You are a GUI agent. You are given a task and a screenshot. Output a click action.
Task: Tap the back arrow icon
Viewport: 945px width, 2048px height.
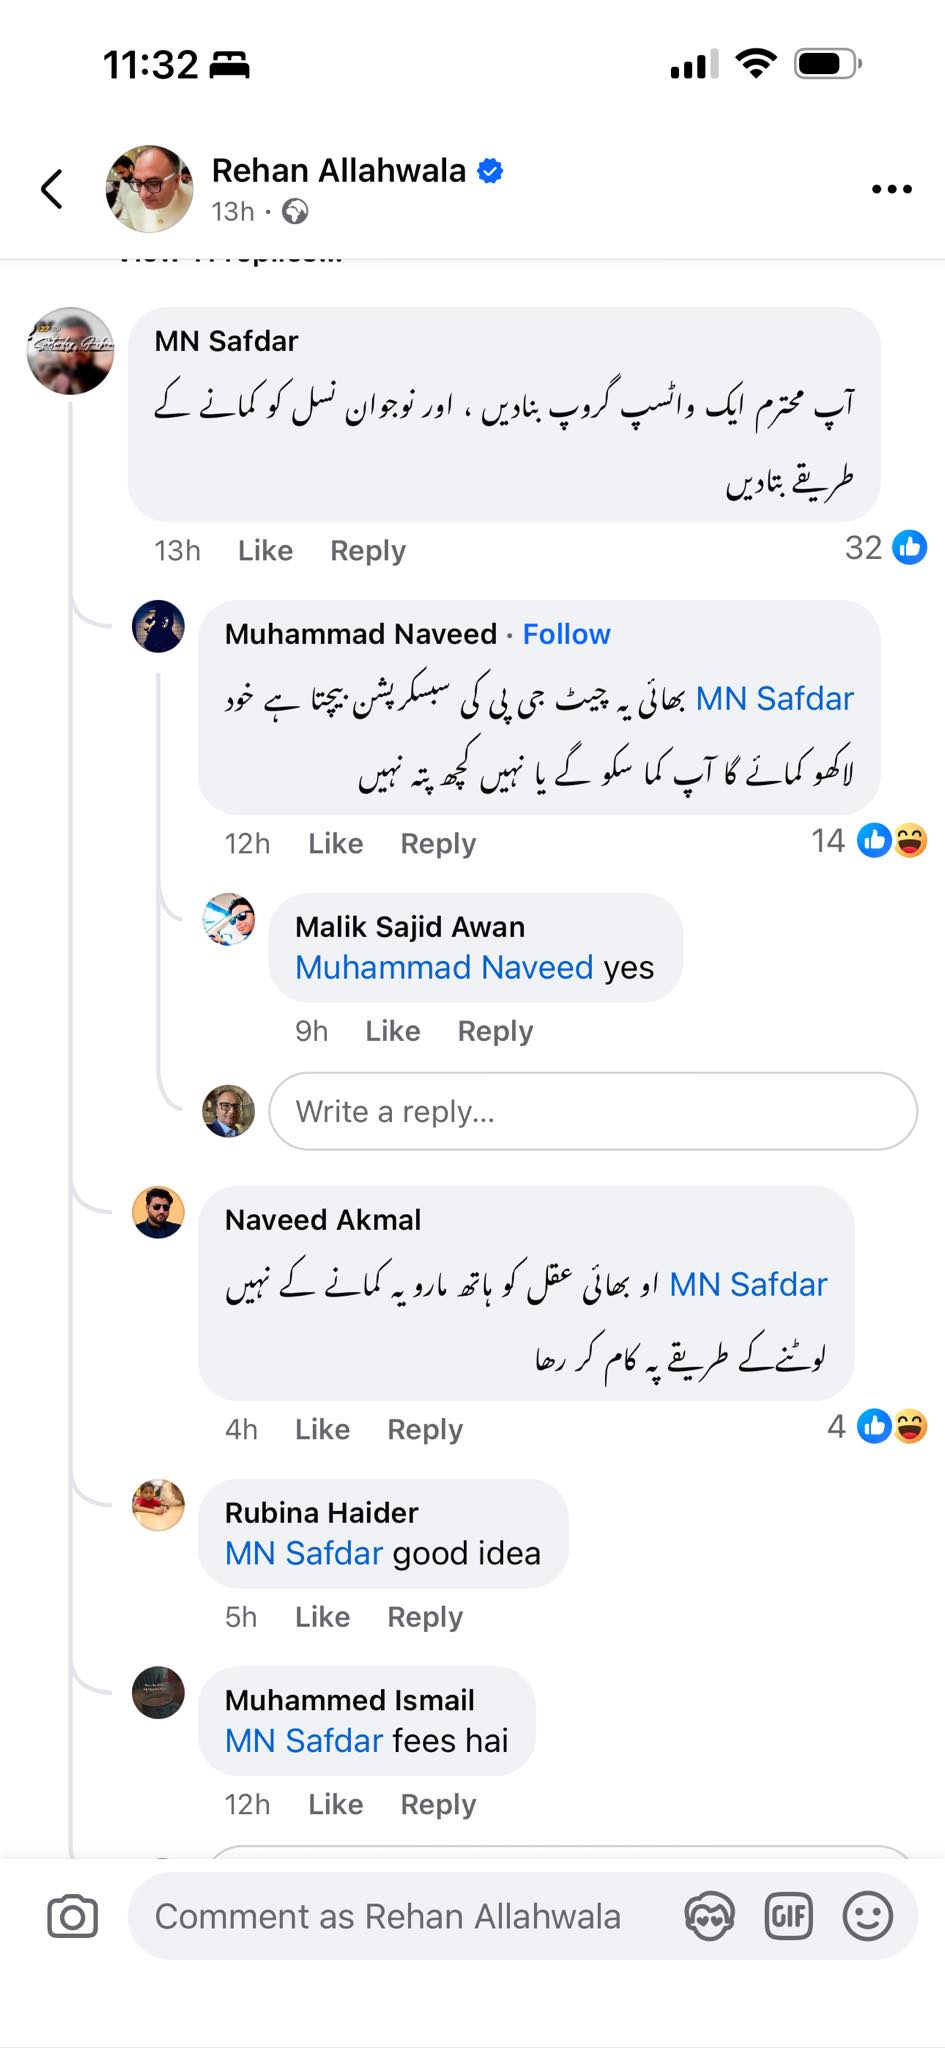point(52,188)
